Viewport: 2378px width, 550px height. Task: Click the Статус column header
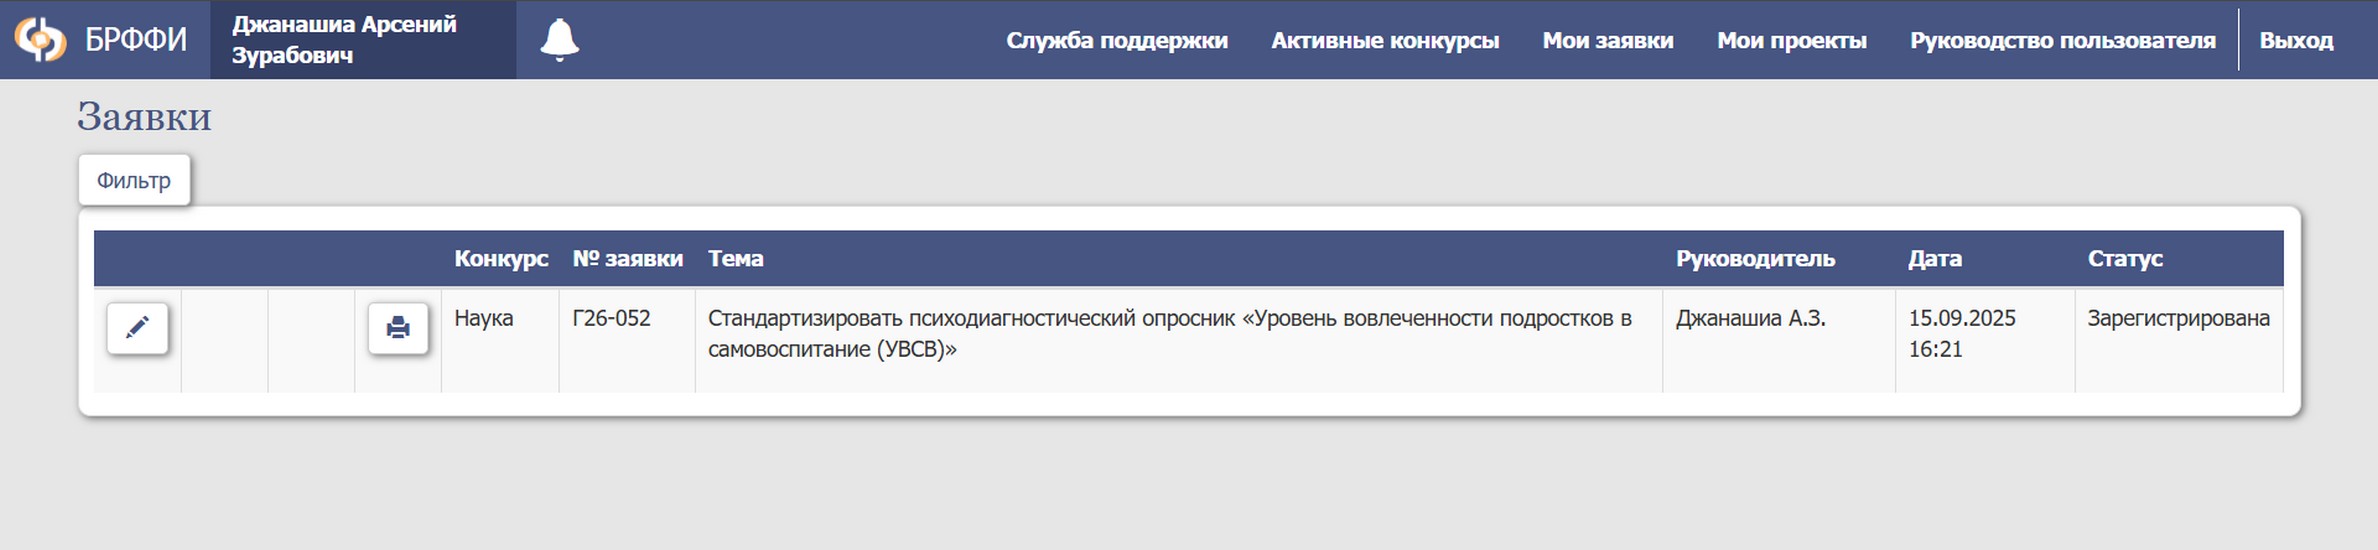[x=2124, y=259]
